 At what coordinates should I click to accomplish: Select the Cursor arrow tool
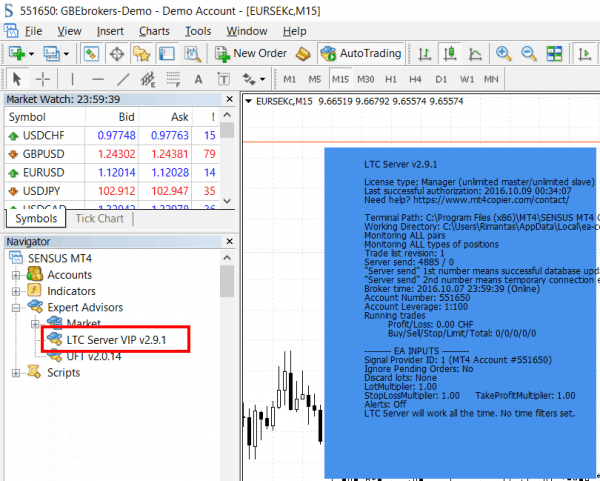click(17, 79)
